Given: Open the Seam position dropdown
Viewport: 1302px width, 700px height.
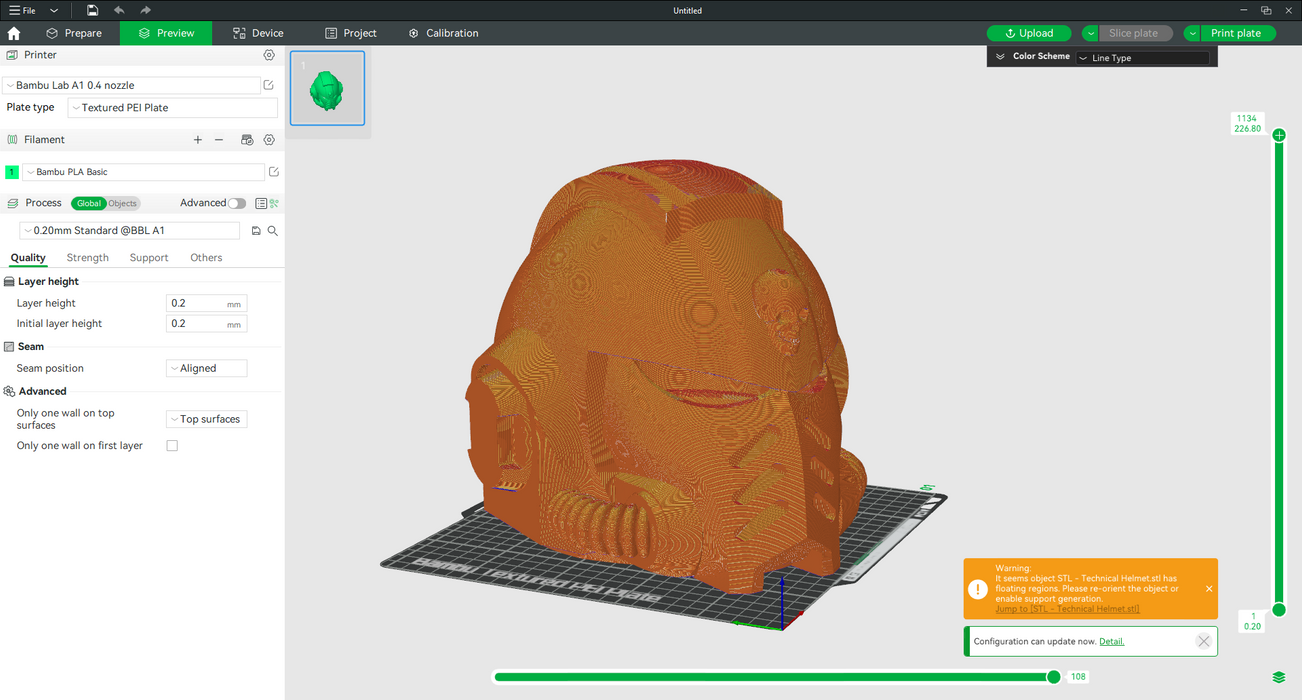Looking at the screenshot, I should [x=206, y=368].
